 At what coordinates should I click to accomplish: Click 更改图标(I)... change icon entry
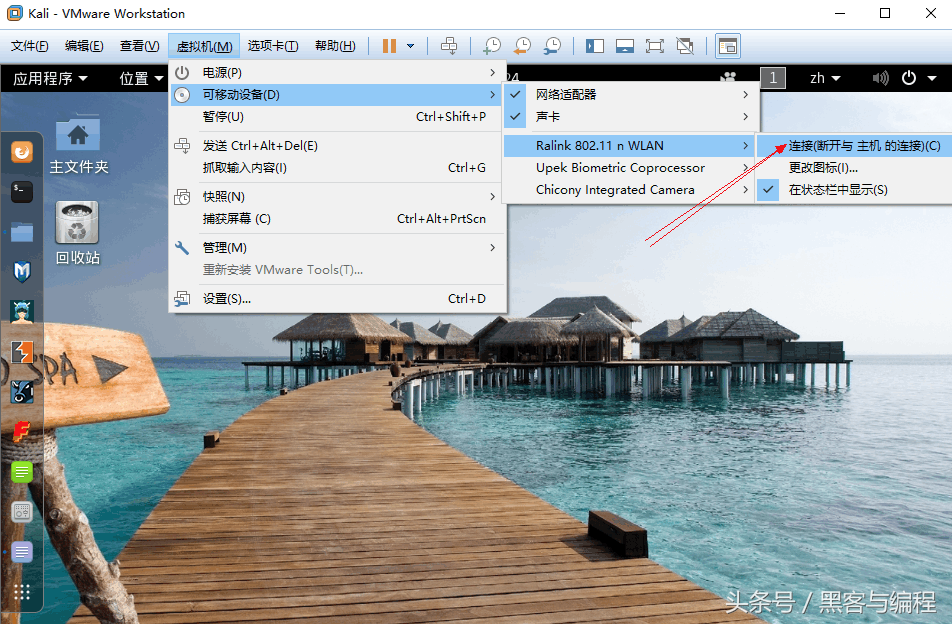[x=823, y=167]
